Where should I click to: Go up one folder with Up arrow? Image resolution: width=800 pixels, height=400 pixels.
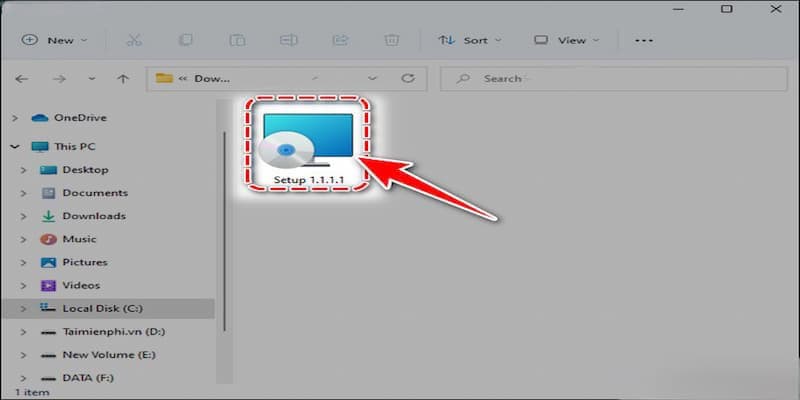tap(122, 78)
